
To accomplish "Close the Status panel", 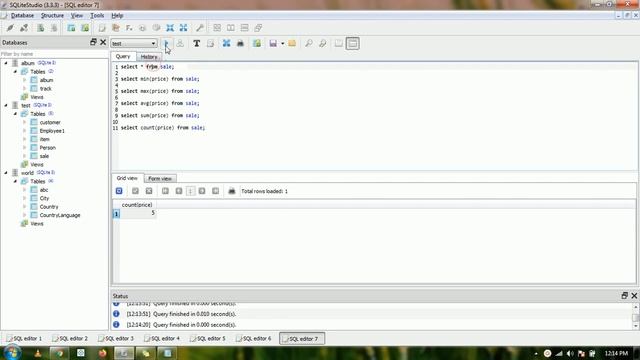I will pyautogui.click(x=634, y=296).
